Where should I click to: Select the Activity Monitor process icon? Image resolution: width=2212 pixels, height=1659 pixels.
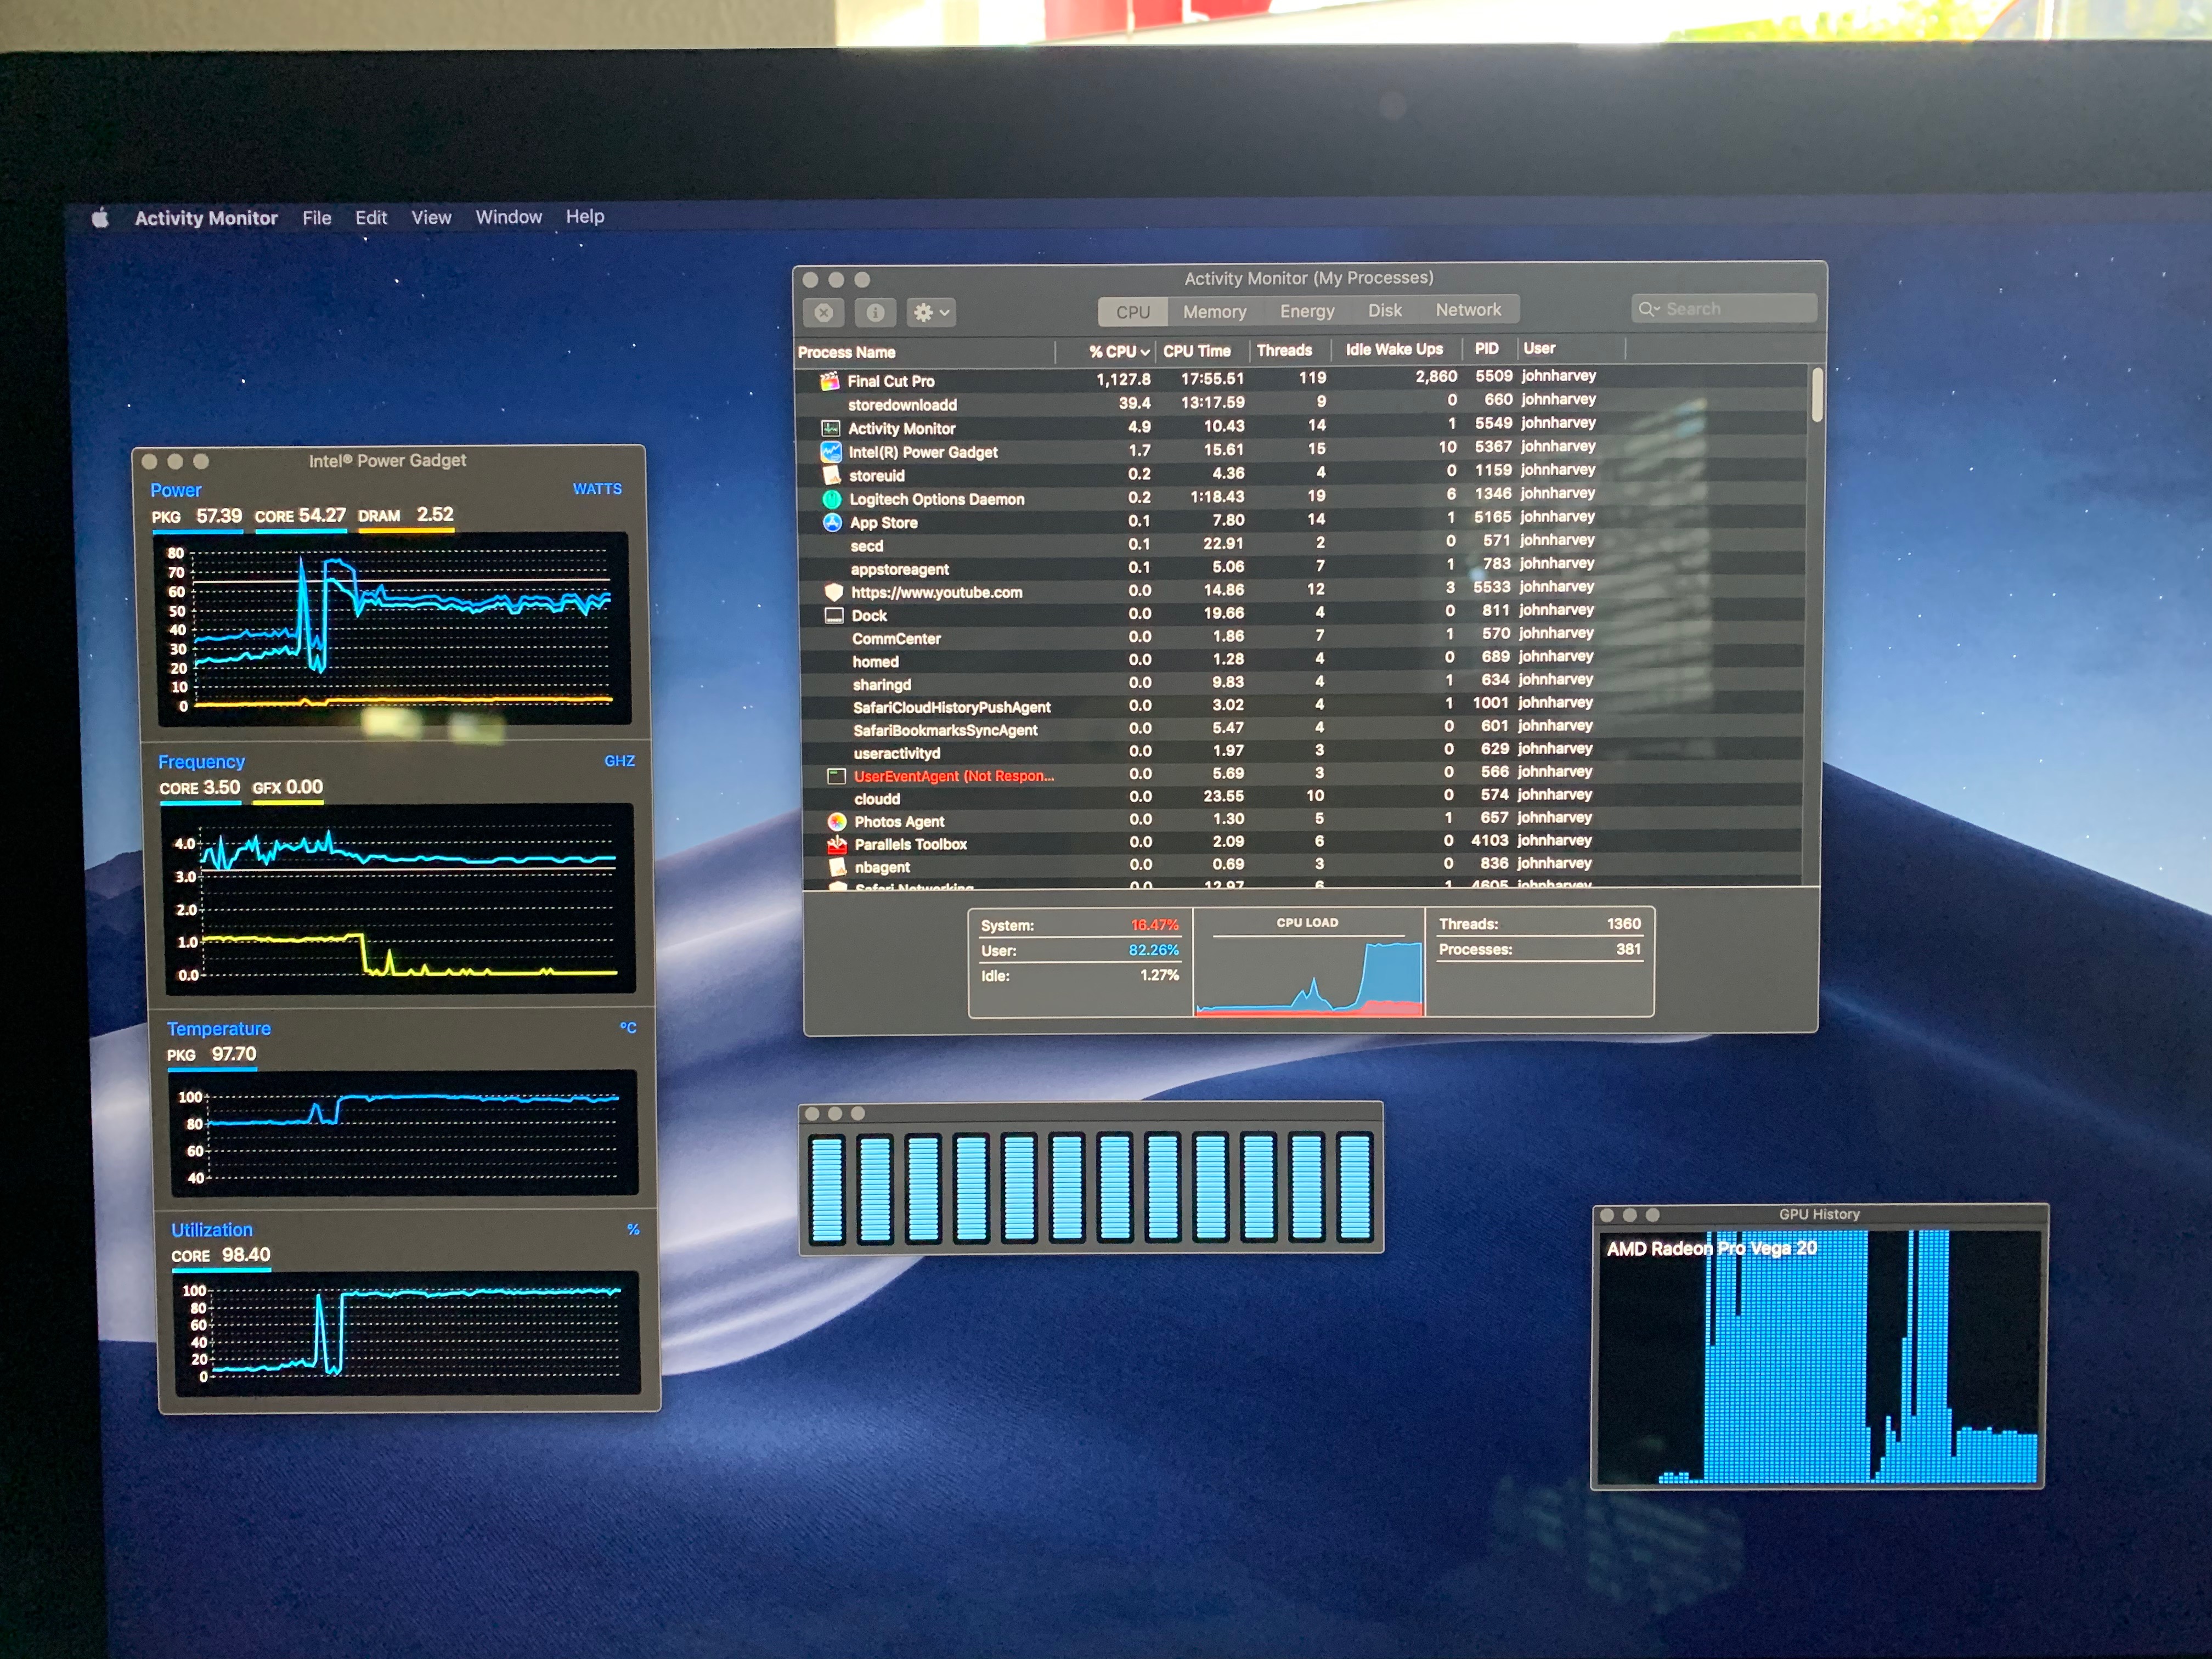(x=830, y=428)
